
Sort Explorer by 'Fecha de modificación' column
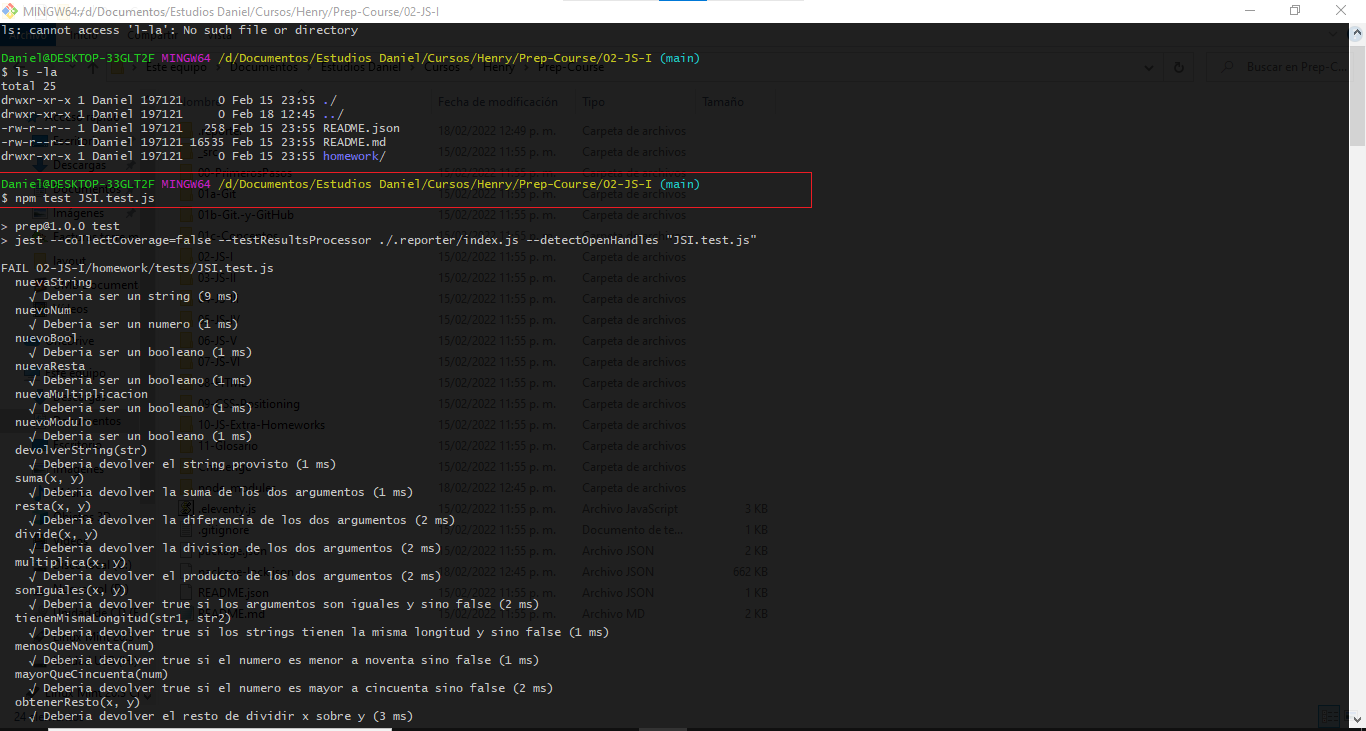pyautogui.click(x=498, y=102)
